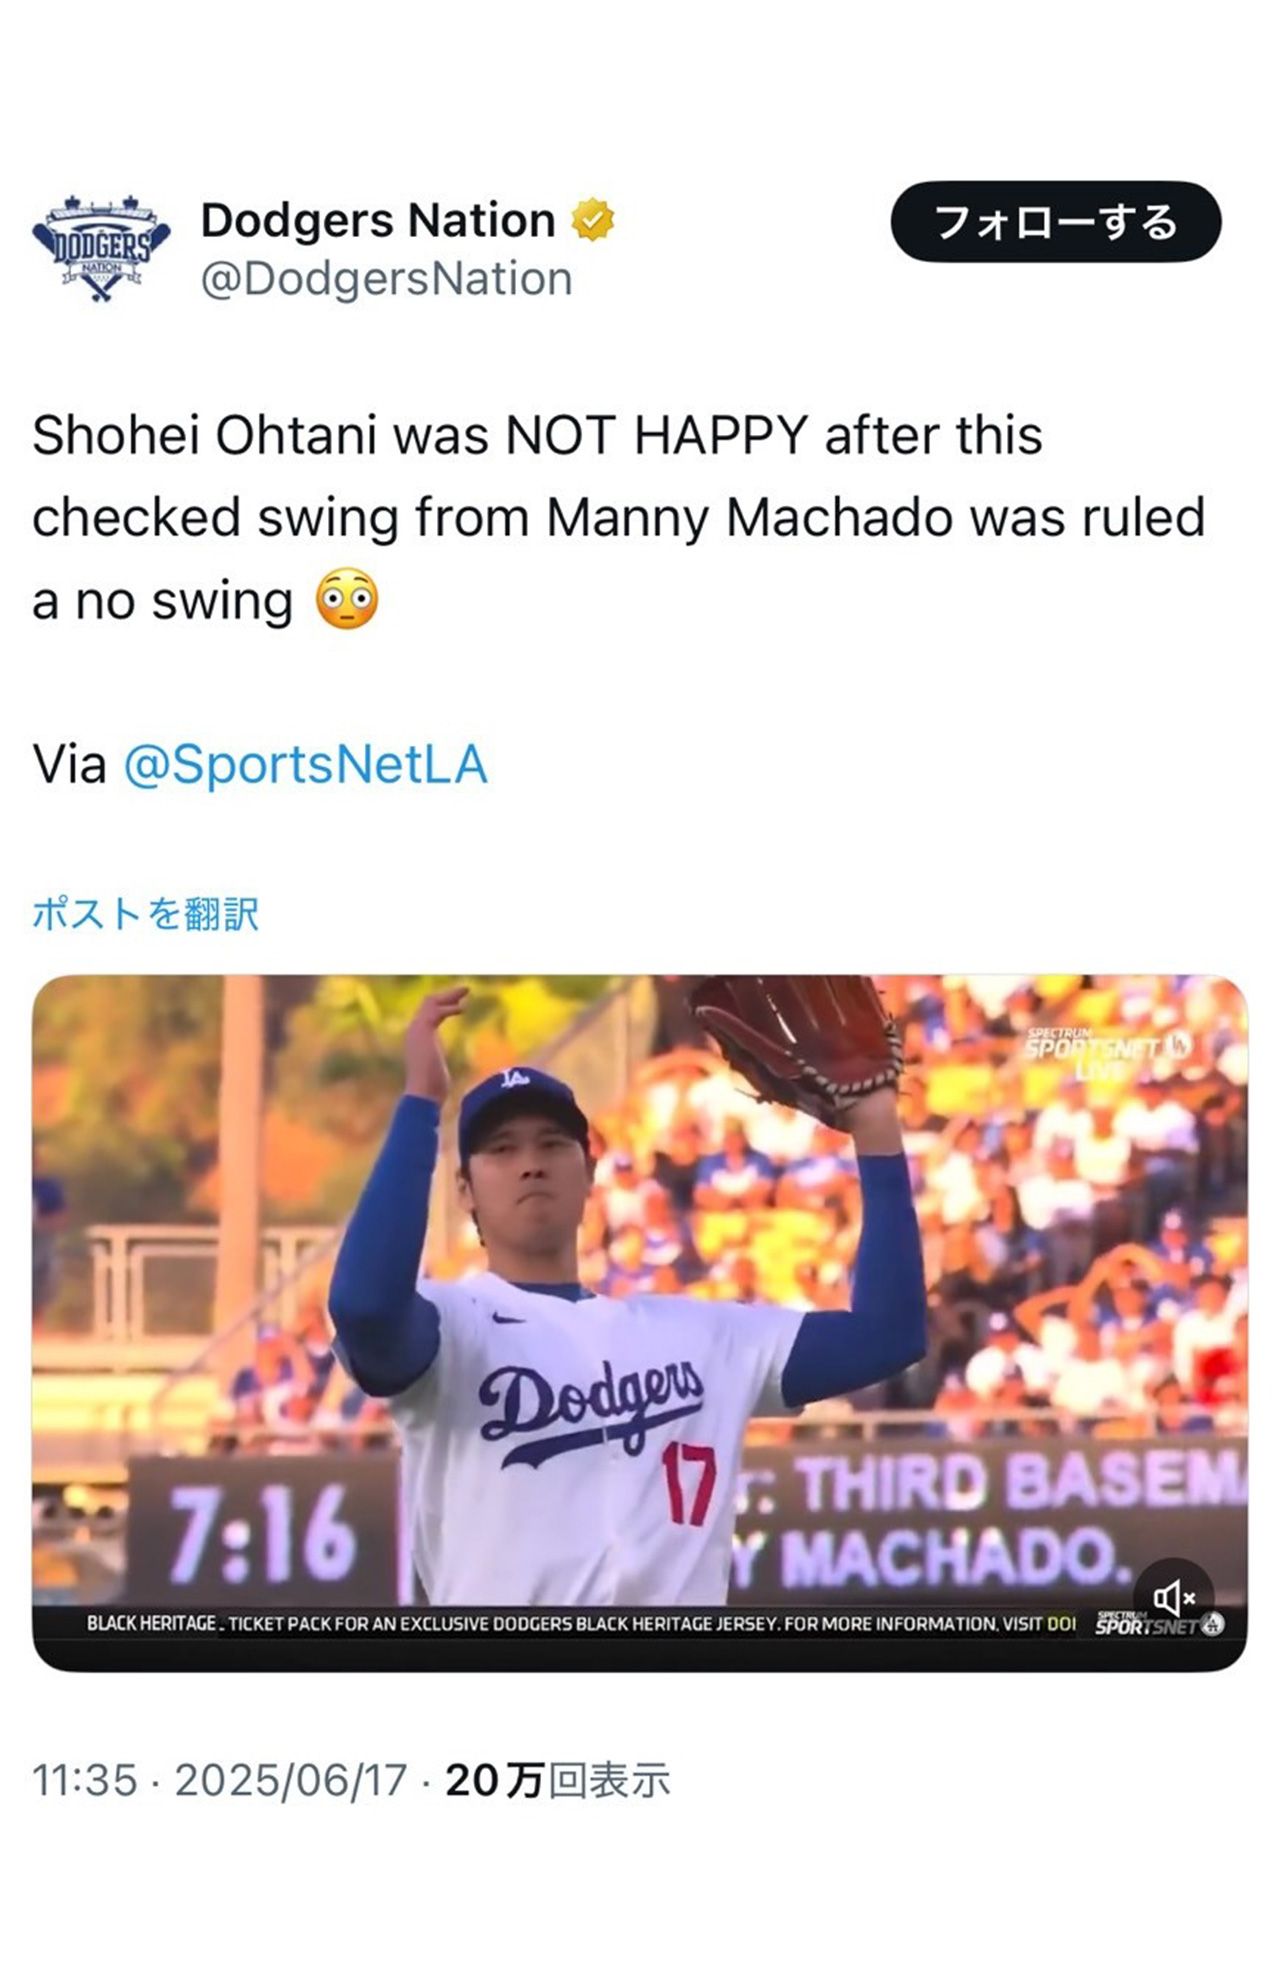This screenshot has height=1980, width=1280.
Task: Click the Dodgers Nation display name
Action: coord(378,220)
